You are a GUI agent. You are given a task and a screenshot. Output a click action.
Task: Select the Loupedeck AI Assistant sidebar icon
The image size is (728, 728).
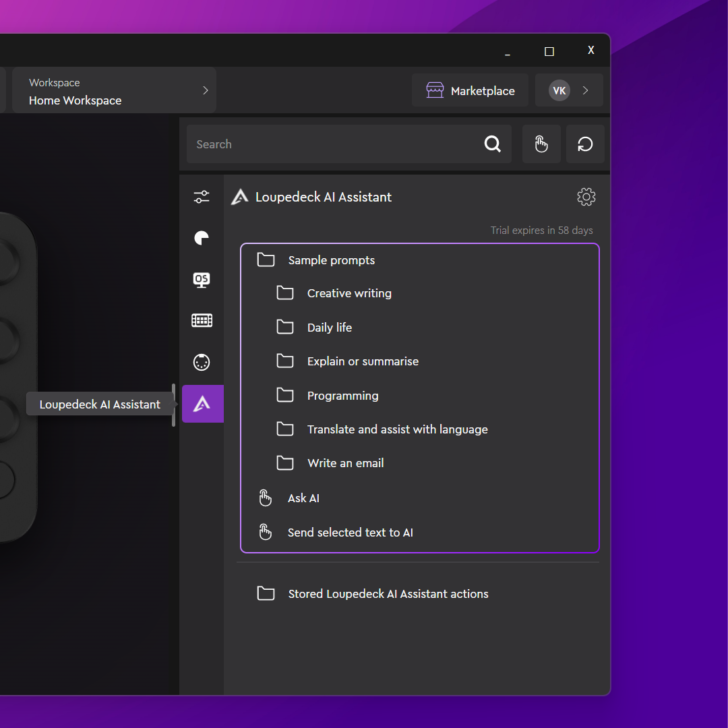point(203,404)
